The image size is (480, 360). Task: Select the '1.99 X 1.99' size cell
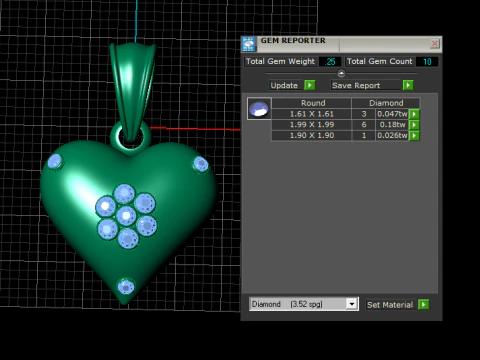coord(312,125)
